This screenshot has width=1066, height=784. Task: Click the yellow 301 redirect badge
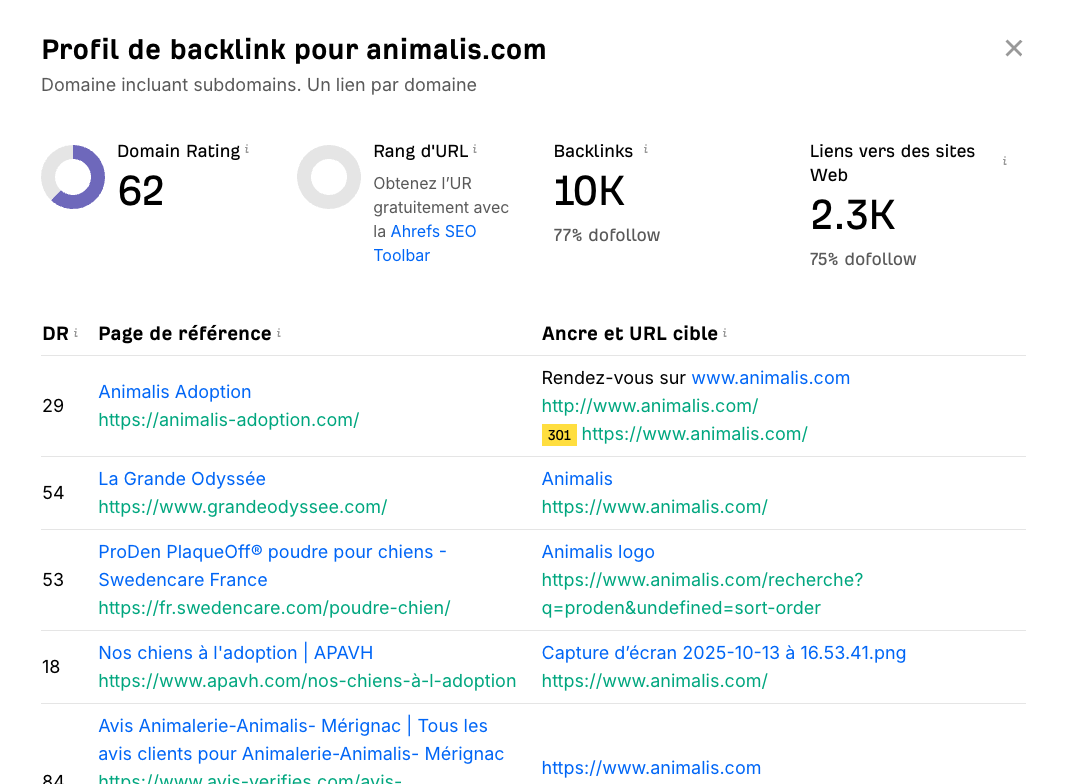click(x=559, y=435)
